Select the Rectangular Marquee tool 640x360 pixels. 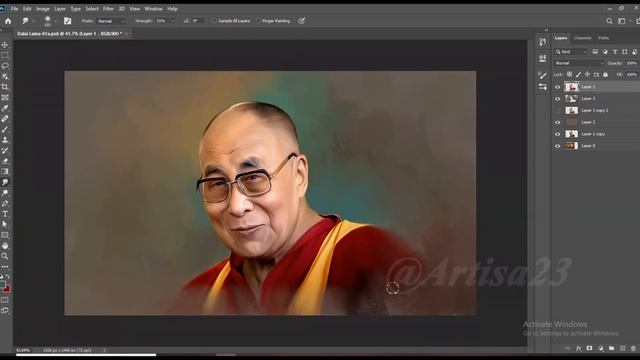click(x=5, y=55)
